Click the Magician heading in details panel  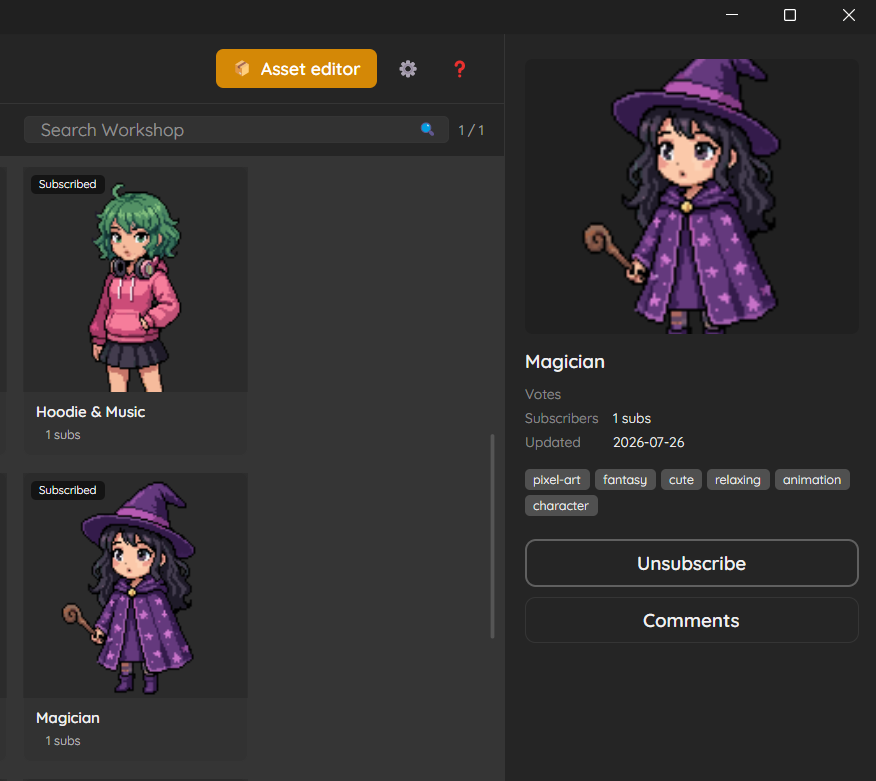[x=565, y=361]
